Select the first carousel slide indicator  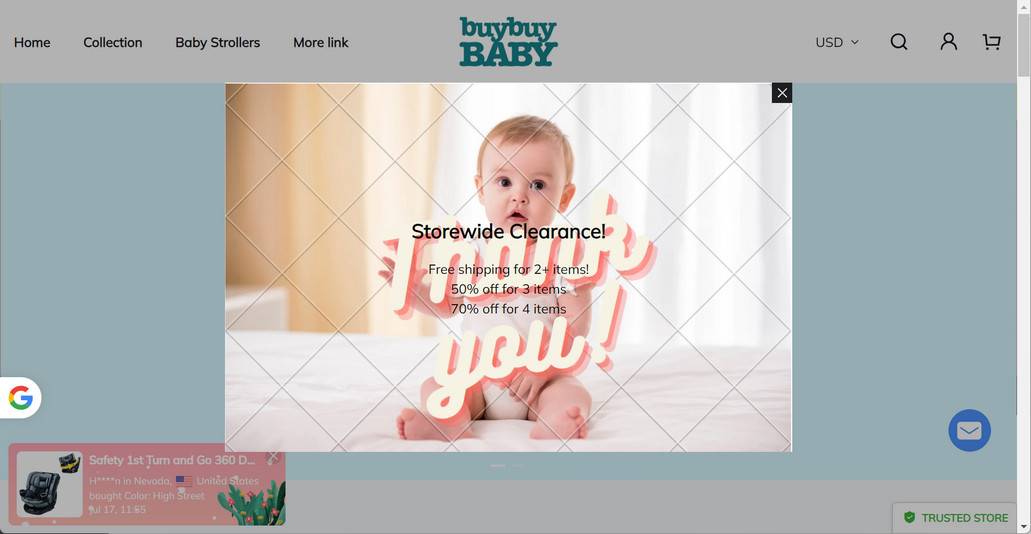(498, 466)
